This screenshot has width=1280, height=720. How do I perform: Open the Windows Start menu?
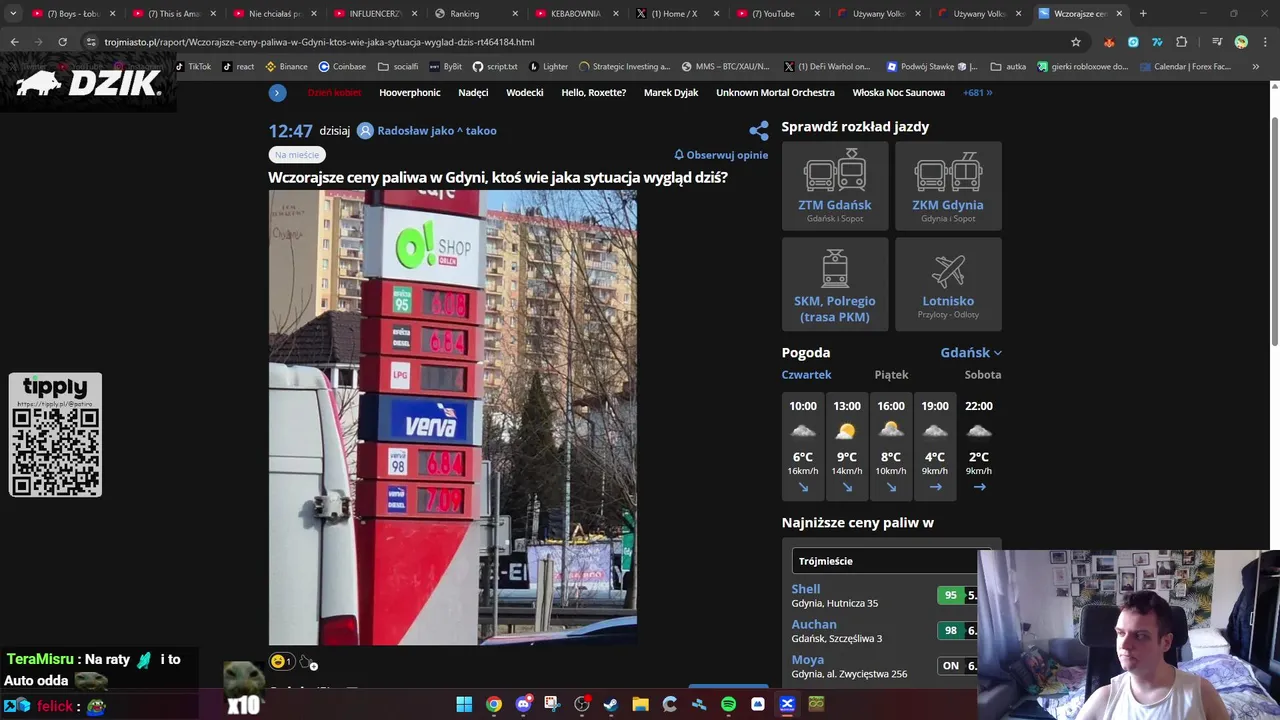(464, 704)
